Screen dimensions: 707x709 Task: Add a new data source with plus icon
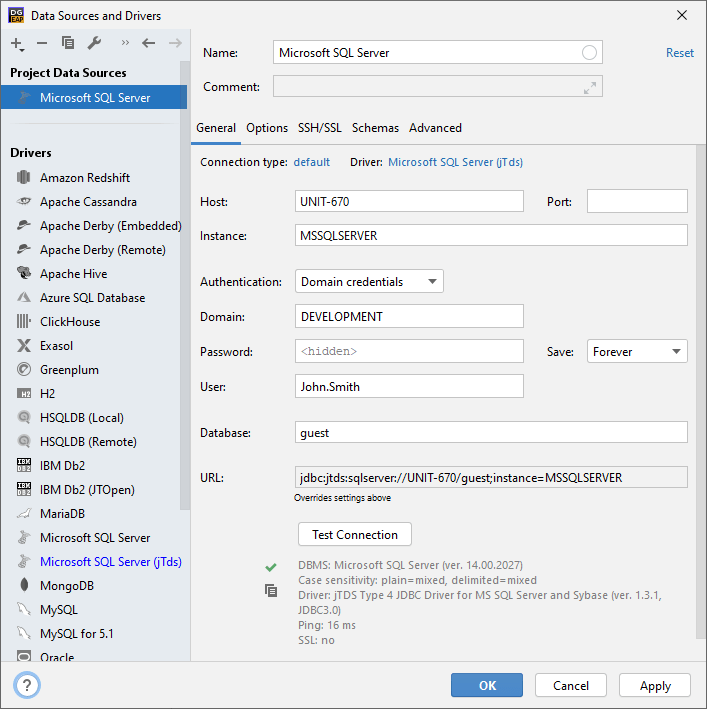(17, 44)
